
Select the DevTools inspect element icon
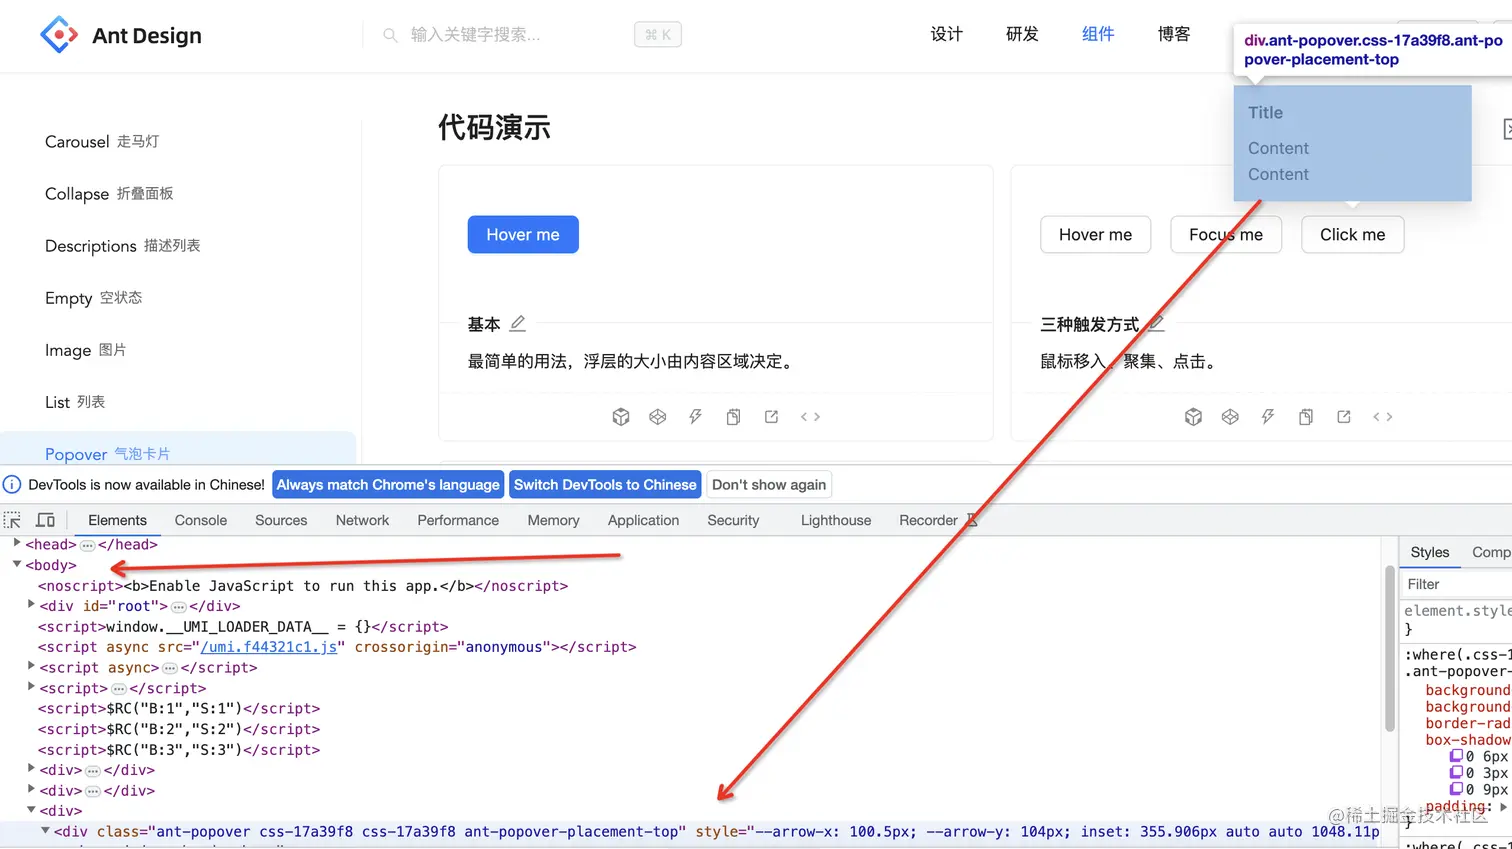(13, 520)
